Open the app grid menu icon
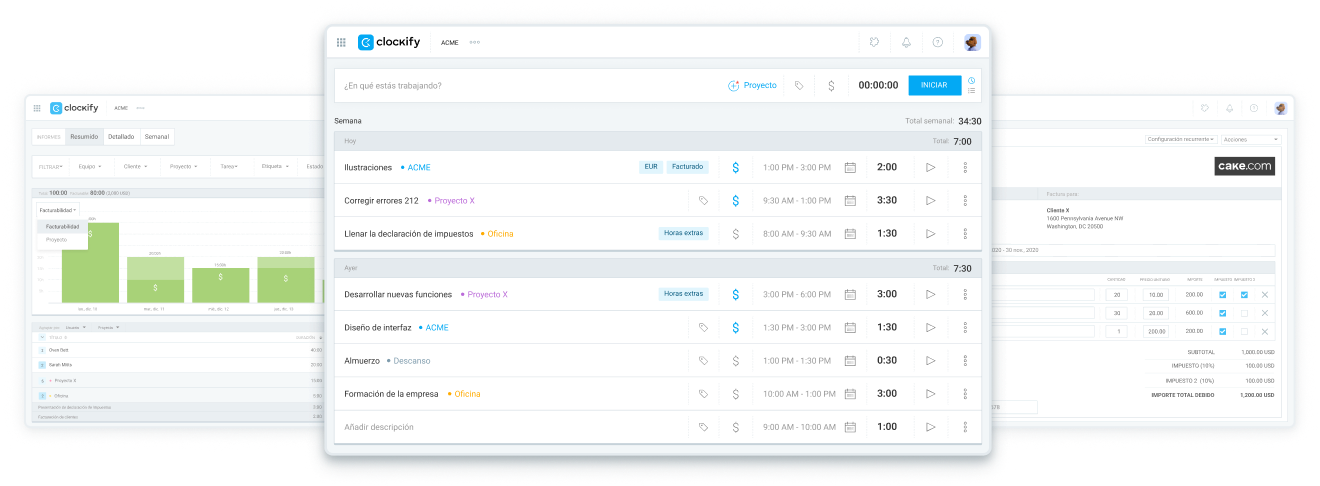Screen dimensions: 1320x486 tap(341, 42)
